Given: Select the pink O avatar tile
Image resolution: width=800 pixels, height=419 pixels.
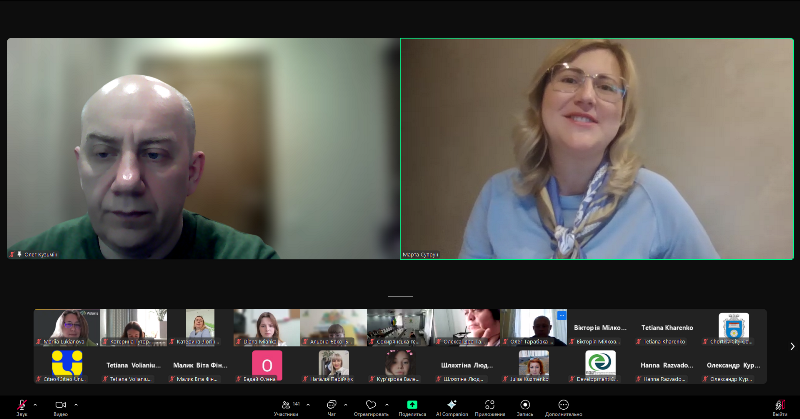Looking at the screenshot, I should coord(267,365).
